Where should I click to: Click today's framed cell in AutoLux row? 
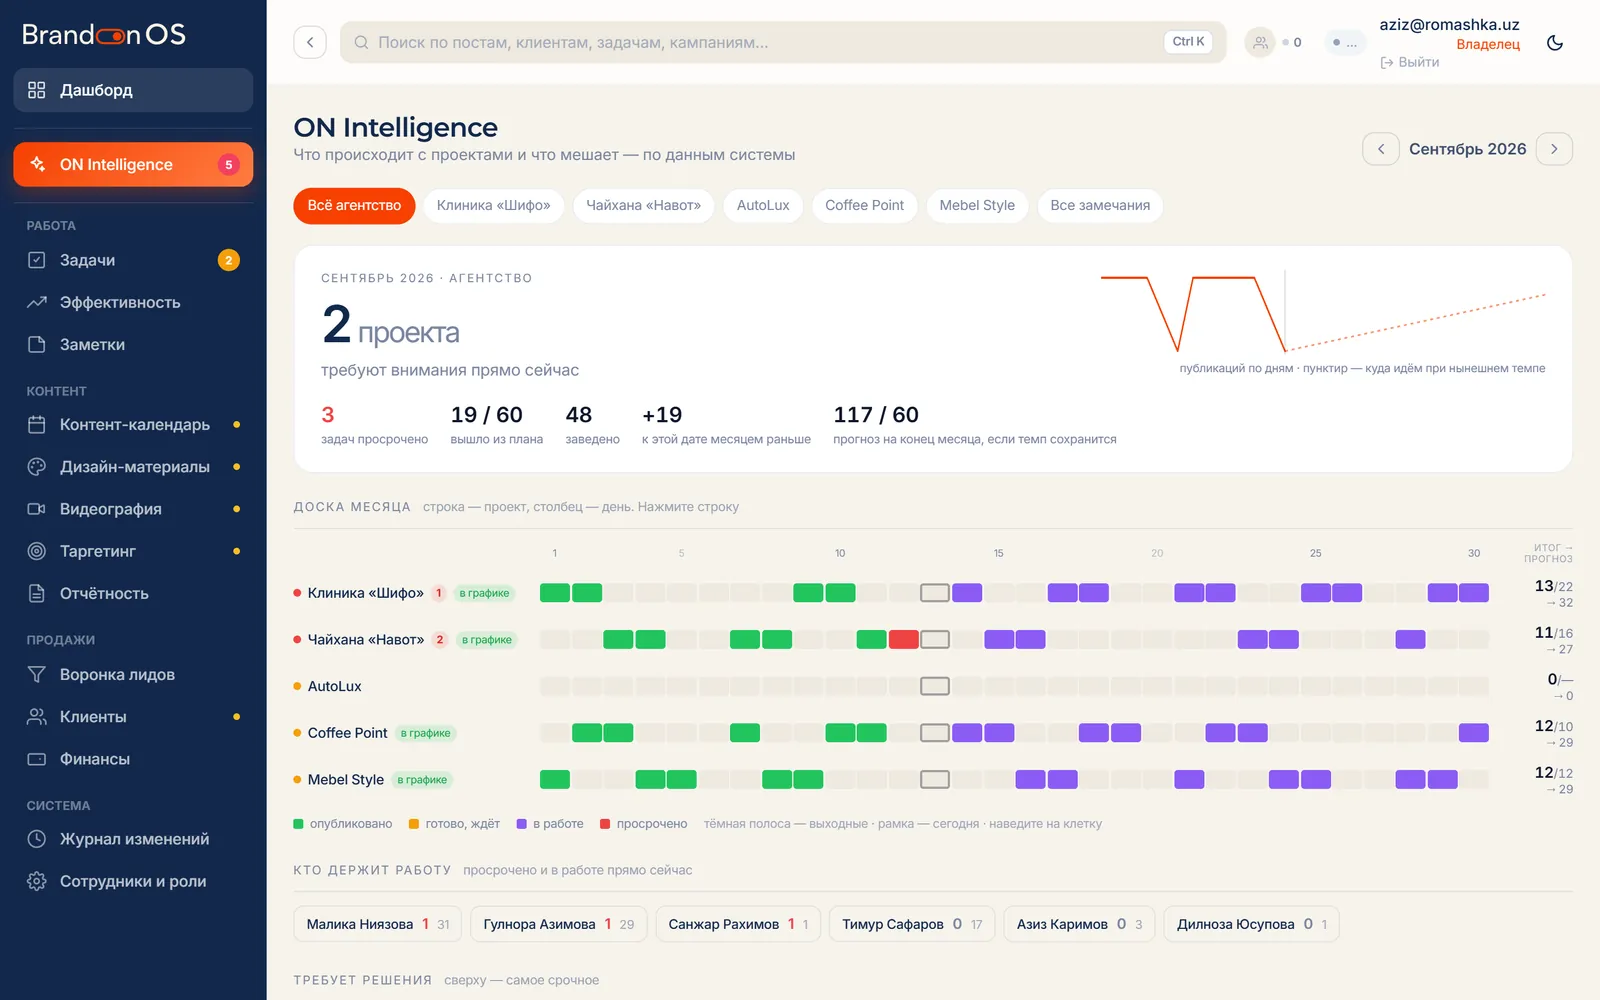pyautogui.click(x=935, y=686)
